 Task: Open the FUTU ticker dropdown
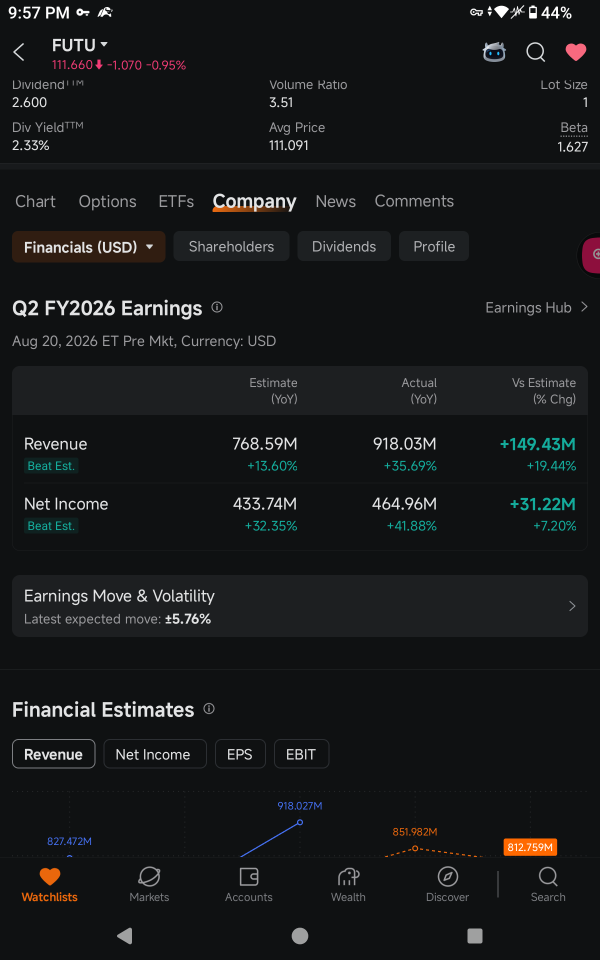[80, 45]
